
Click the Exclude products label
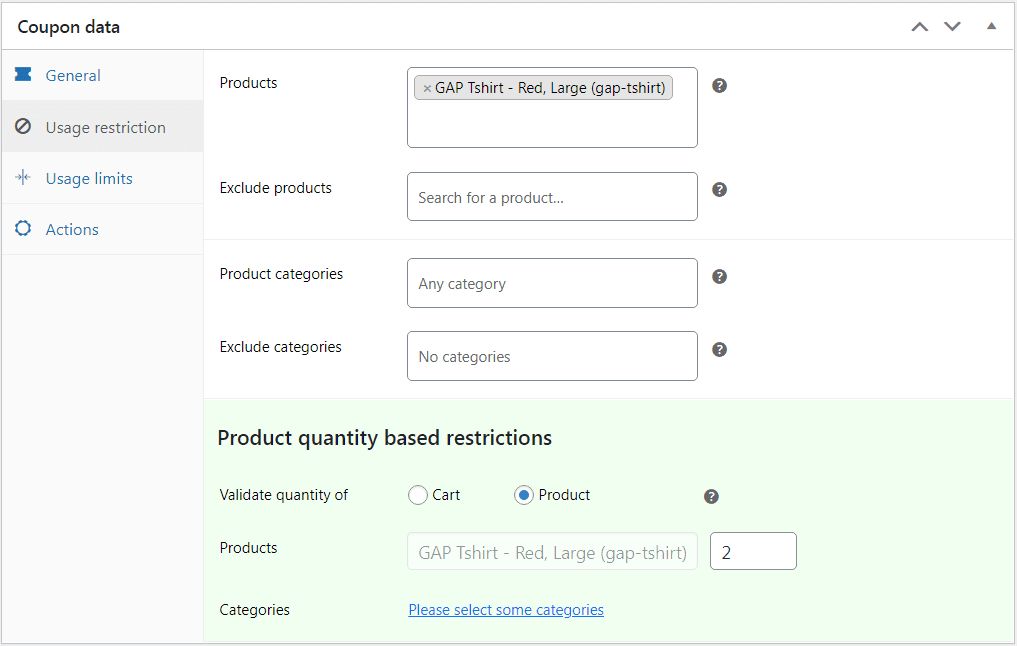[276, 188]
